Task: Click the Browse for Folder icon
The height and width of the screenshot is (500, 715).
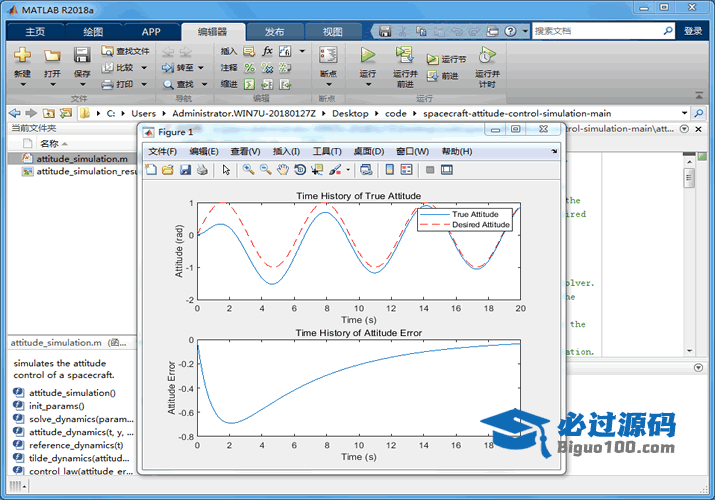Action: coord(66,113)
